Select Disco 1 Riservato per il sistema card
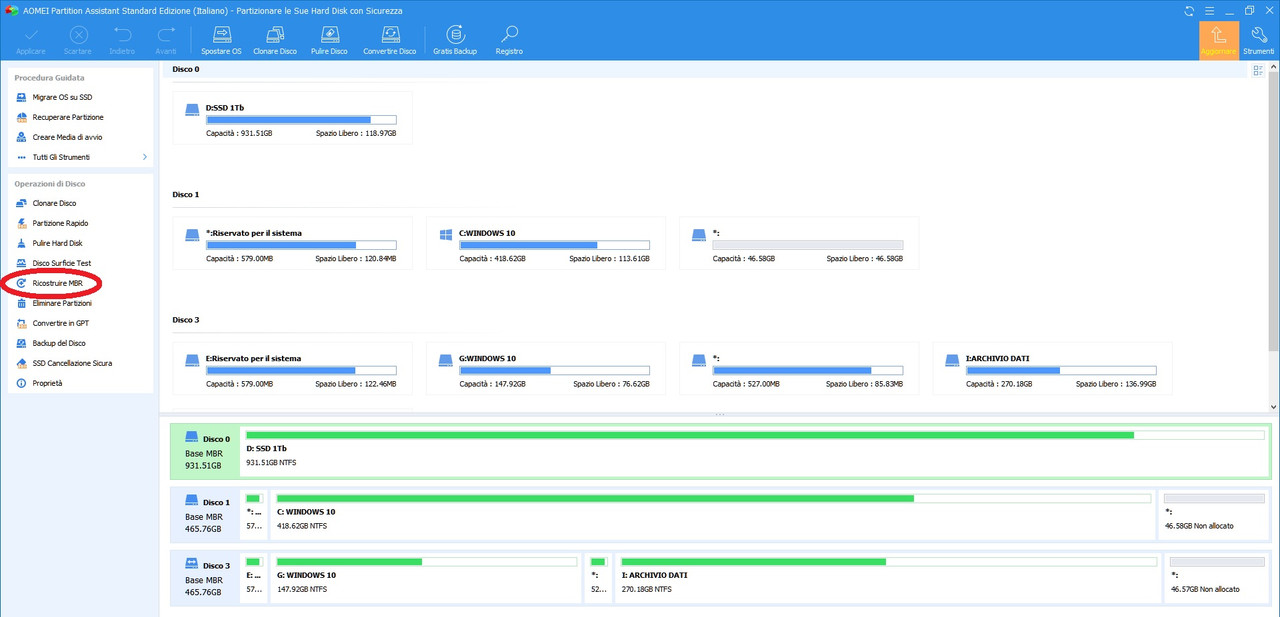Image resolution: width=1280 pixels, height=617 pixels. pyautogui.click(x=292, y=243)
